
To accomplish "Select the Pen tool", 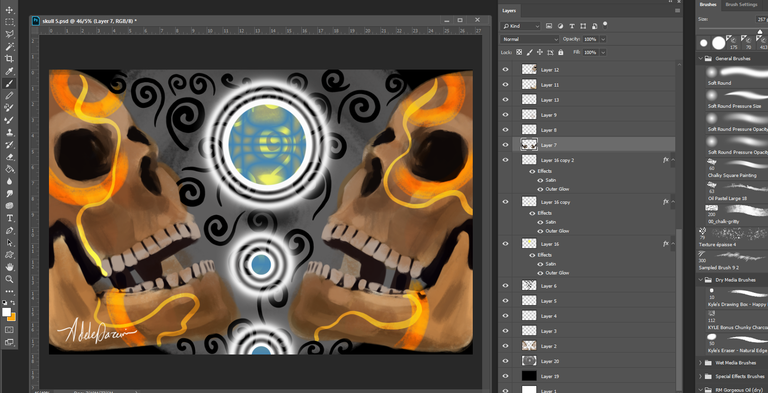I will [x=9, y=230].
